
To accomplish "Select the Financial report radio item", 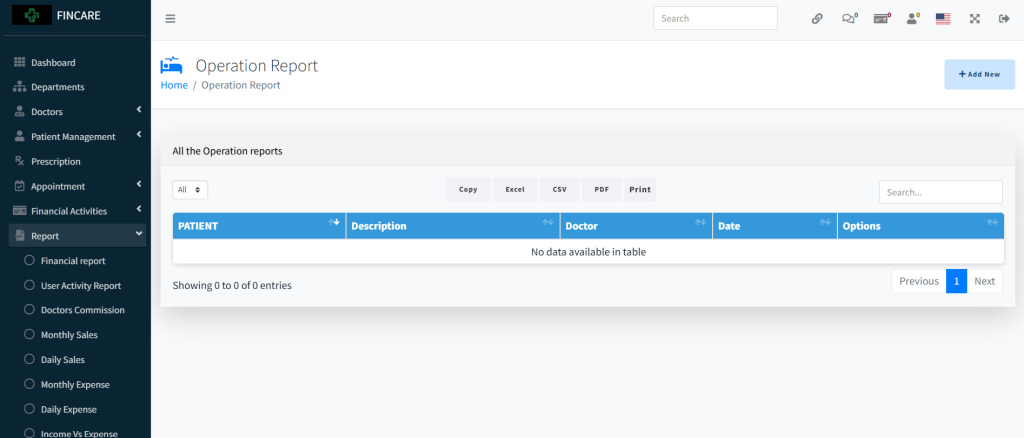I will point(73,261).
